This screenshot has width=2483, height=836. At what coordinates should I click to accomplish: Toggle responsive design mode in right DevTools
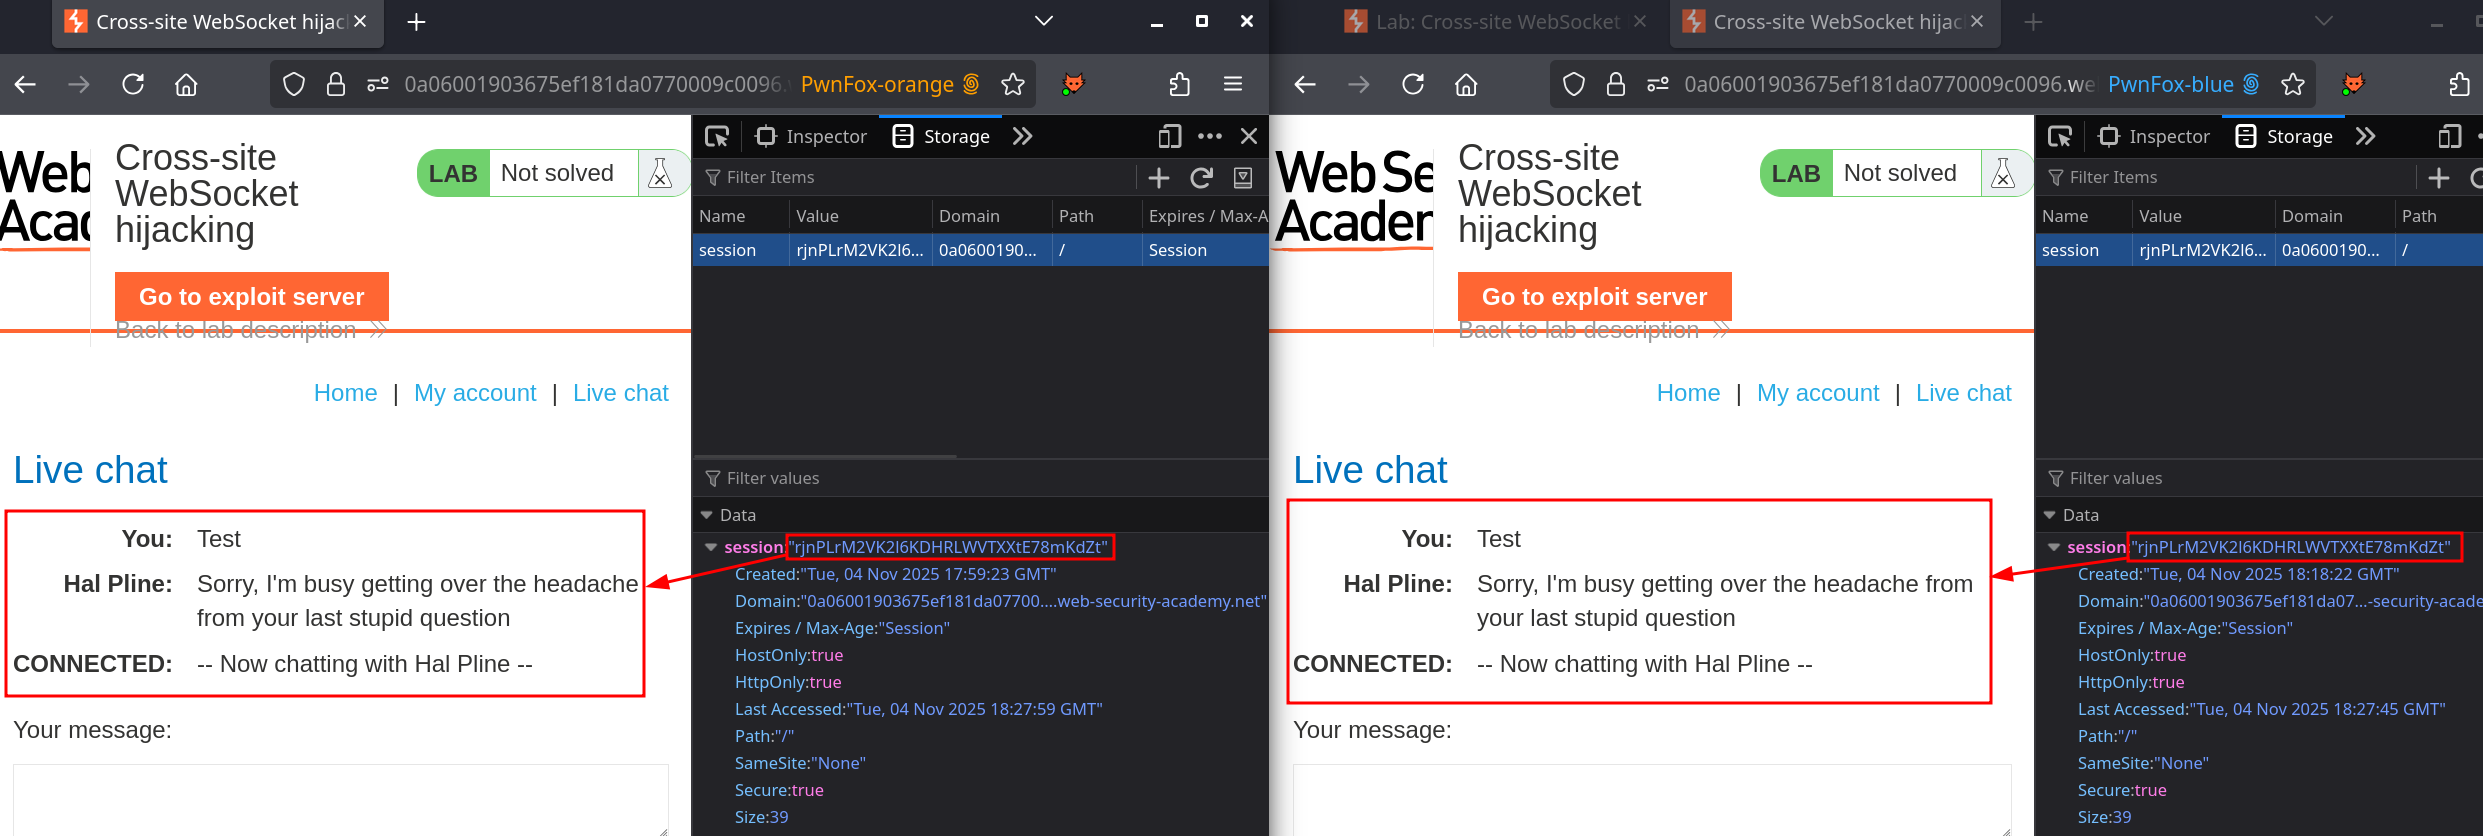coord(2449,136)
